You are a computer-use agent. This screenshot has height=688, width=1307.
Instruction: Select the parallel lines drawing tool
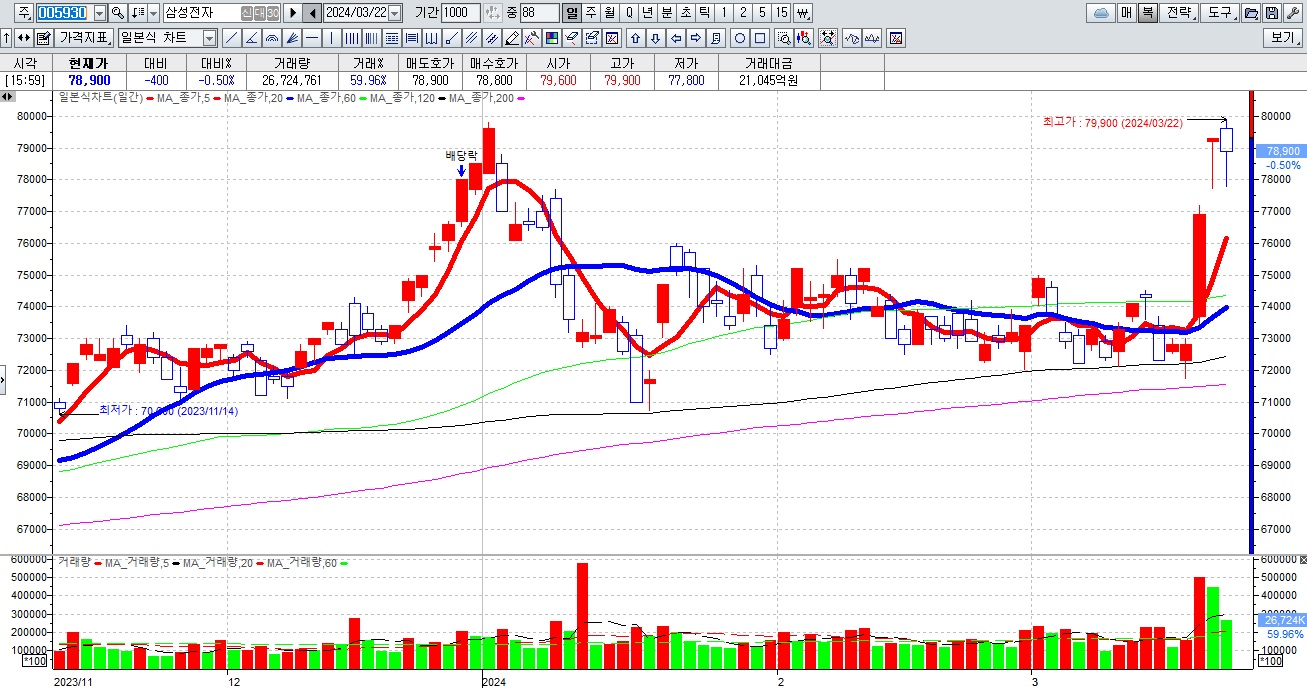coord(472,38)
